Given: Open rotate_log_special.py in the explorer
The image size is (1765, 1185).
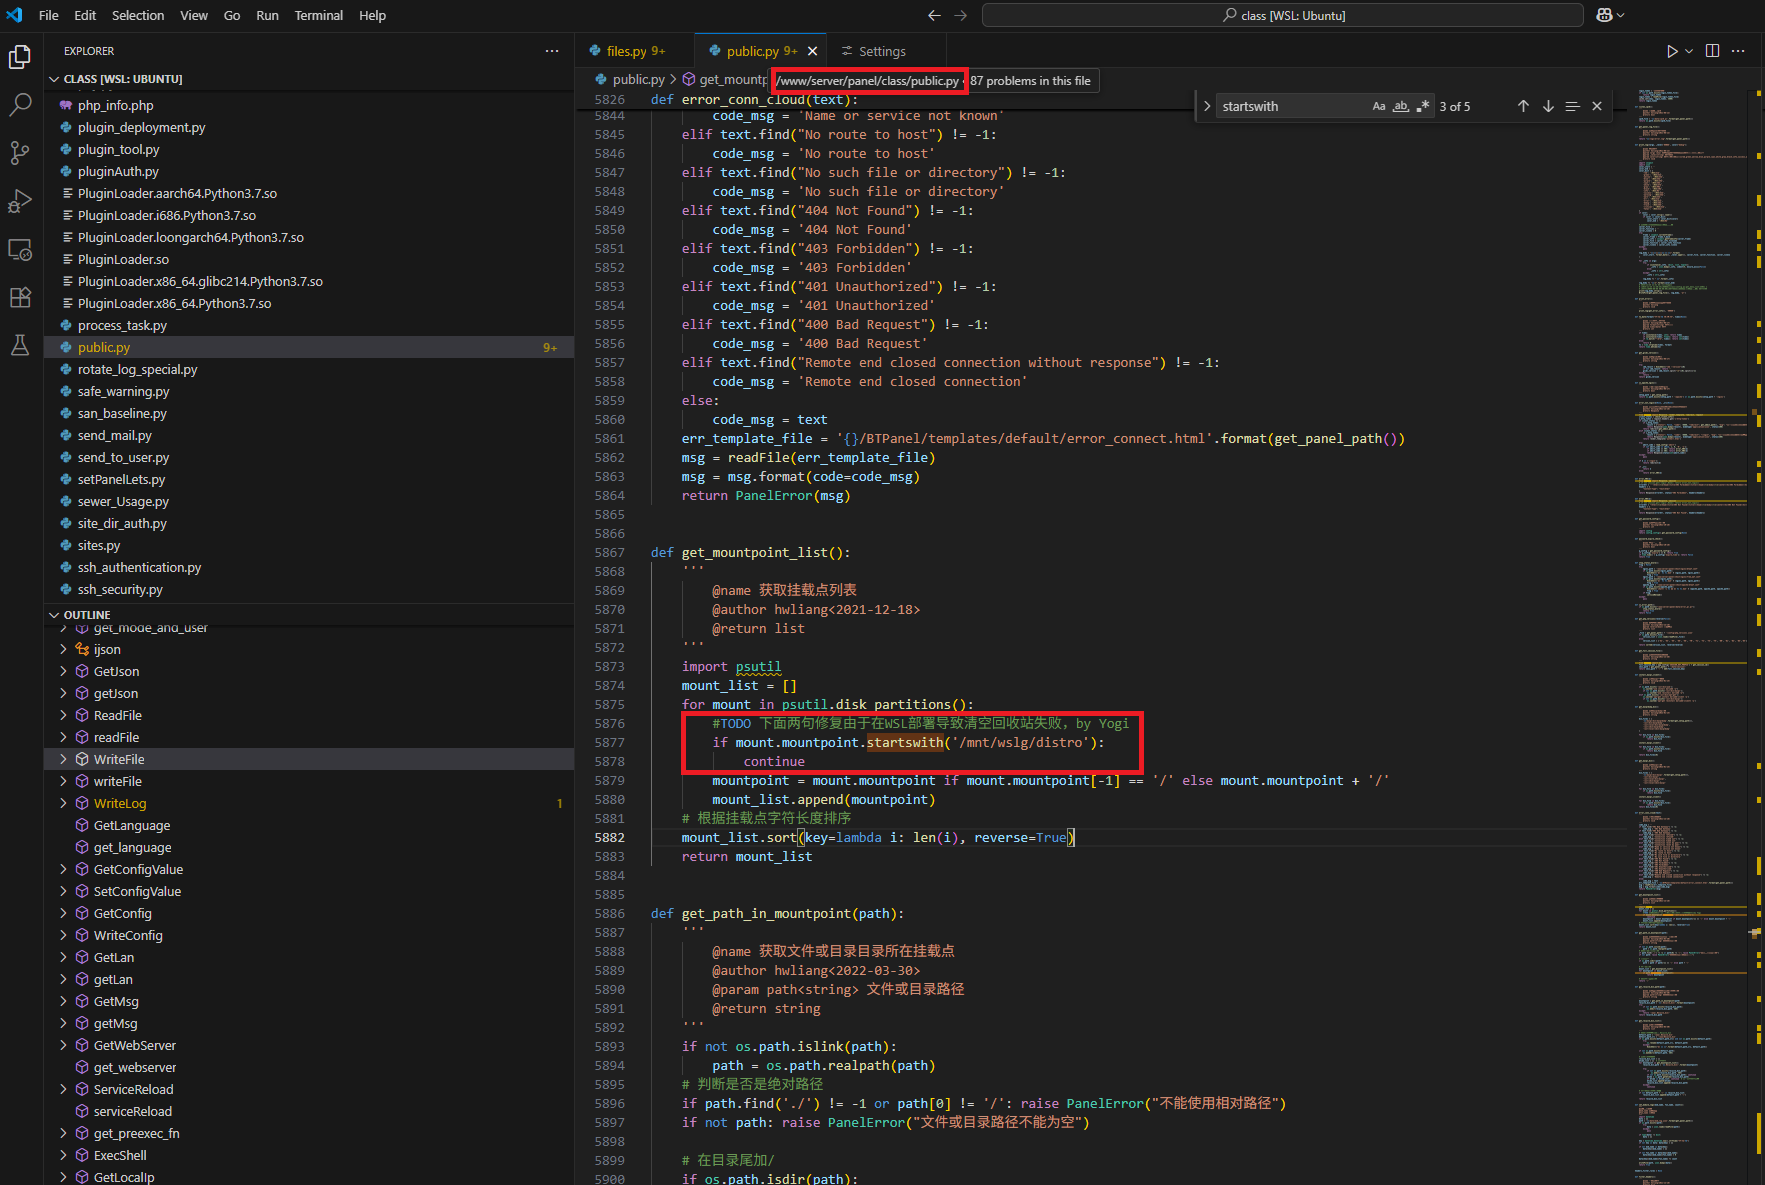Looking at the screenshot, I should click(x=309, y=369).
